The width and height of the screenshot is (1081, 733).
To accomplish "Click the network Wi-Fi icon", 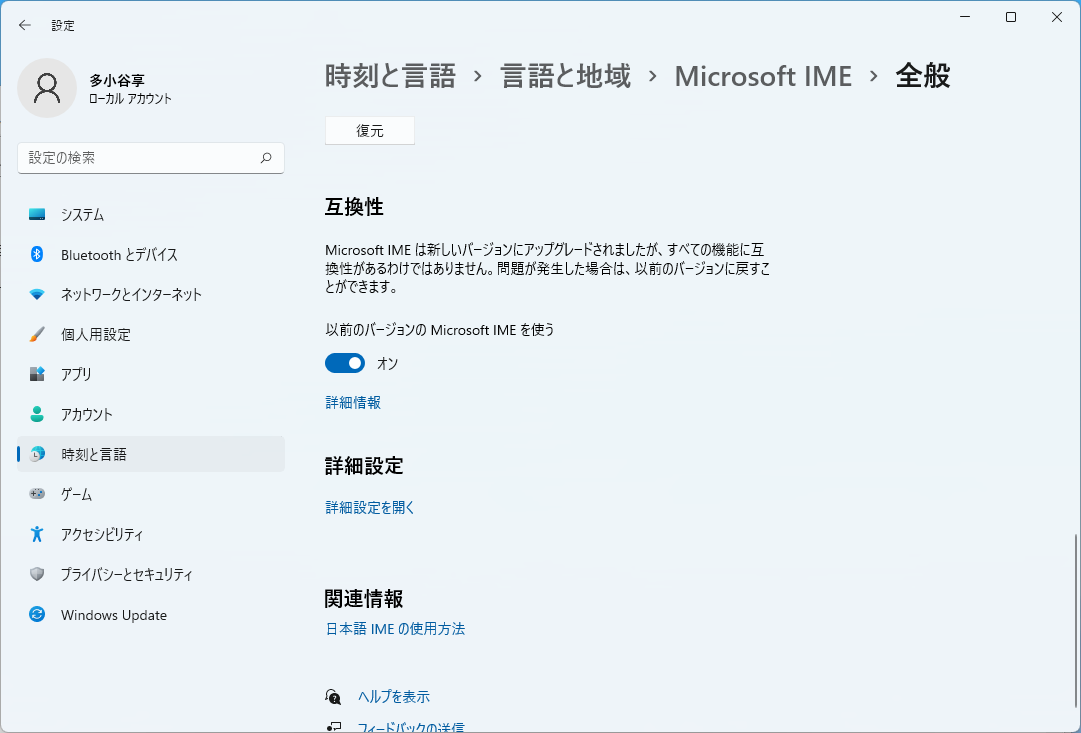I will tap(37, 294).
